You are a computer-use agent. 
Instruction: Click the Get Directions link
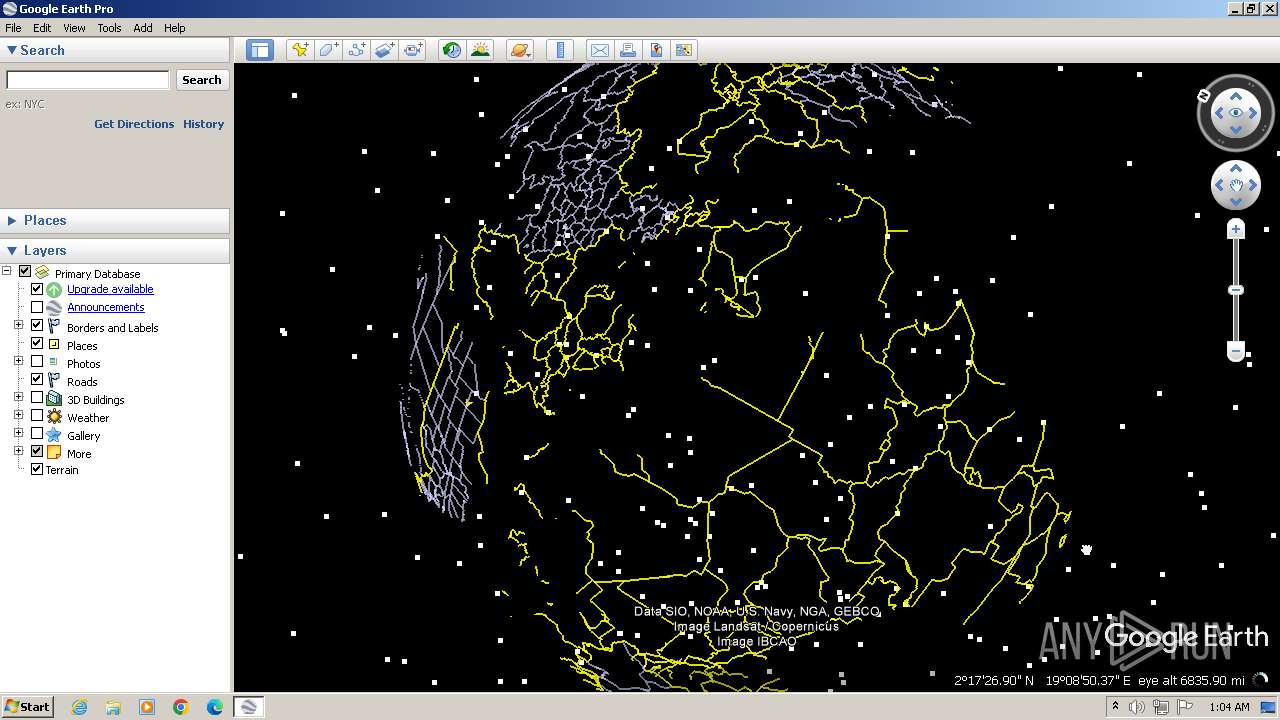[134, 124]
